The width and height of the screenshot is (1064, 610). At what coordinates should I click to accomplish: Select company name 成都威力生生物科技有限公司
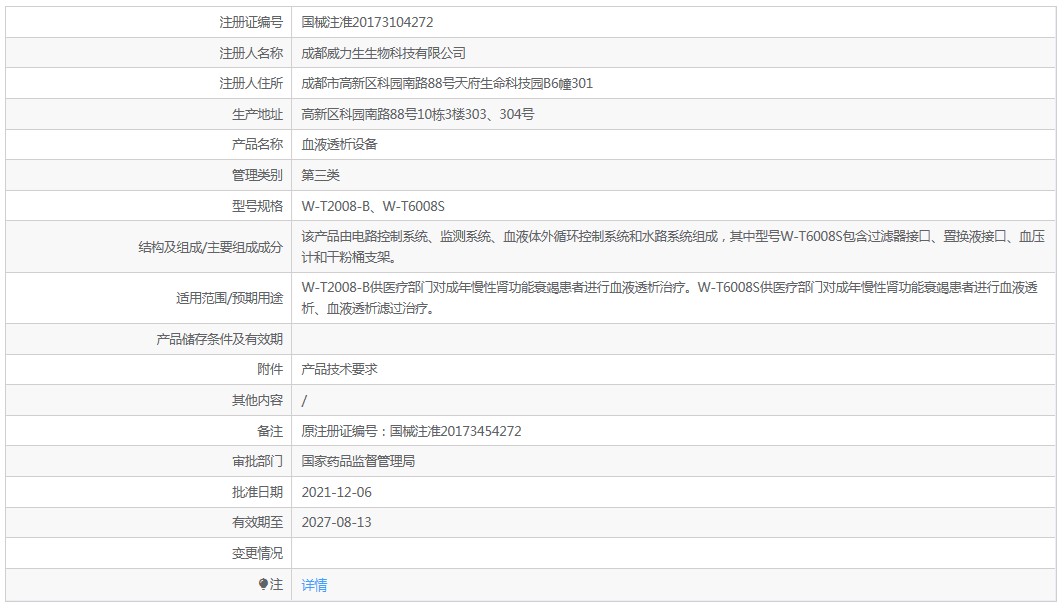point(383,53)
